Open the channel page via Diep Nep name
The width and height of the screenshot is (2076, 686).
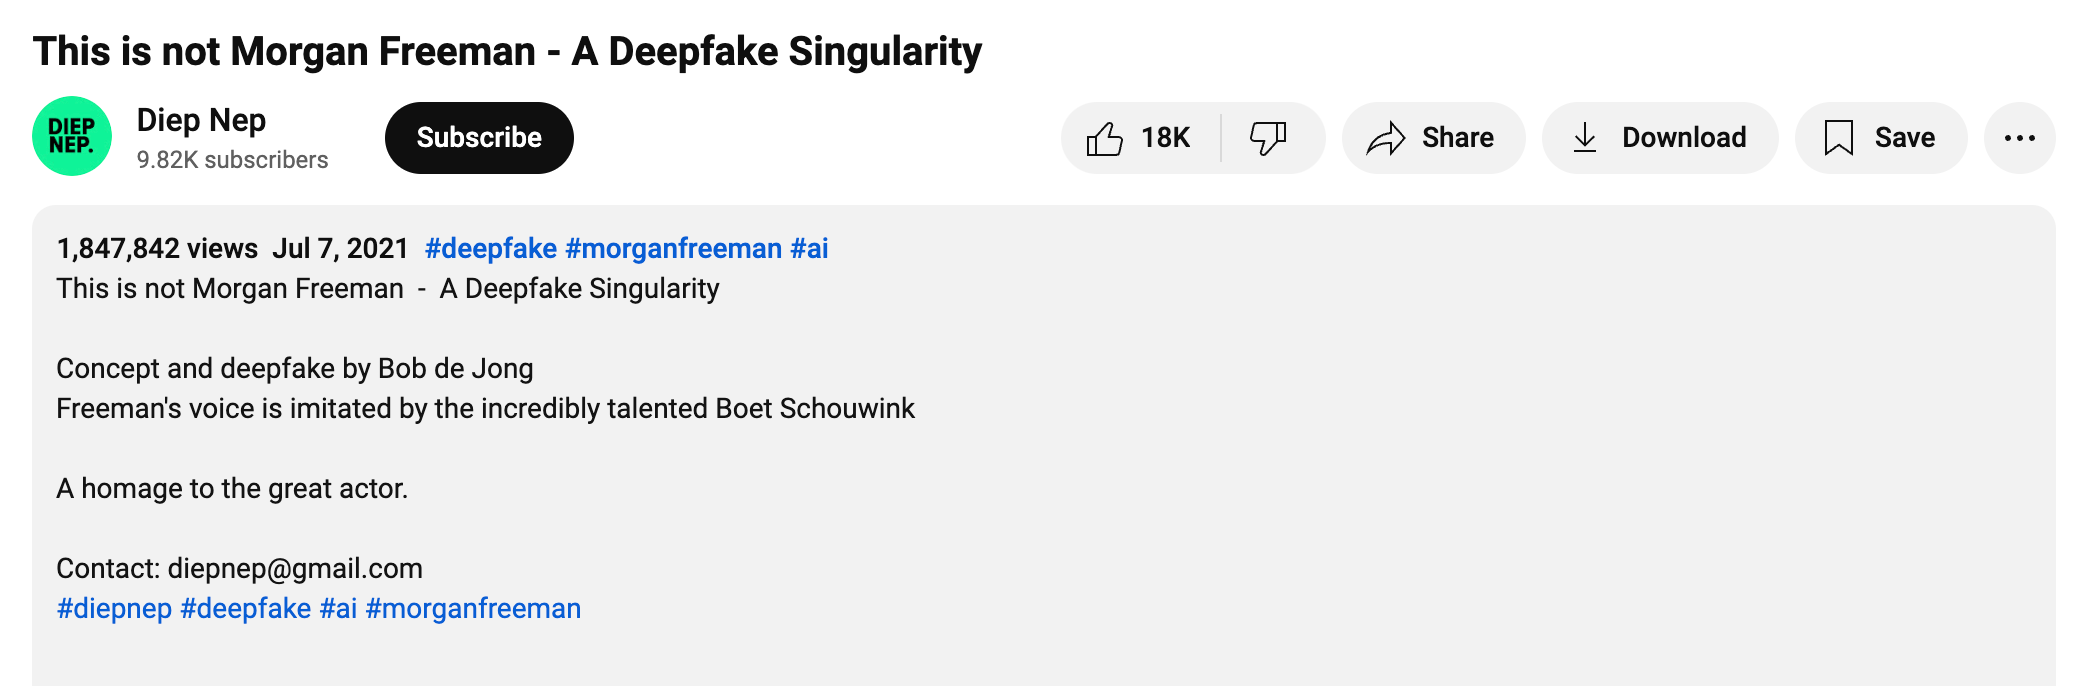tap(200, 121)
